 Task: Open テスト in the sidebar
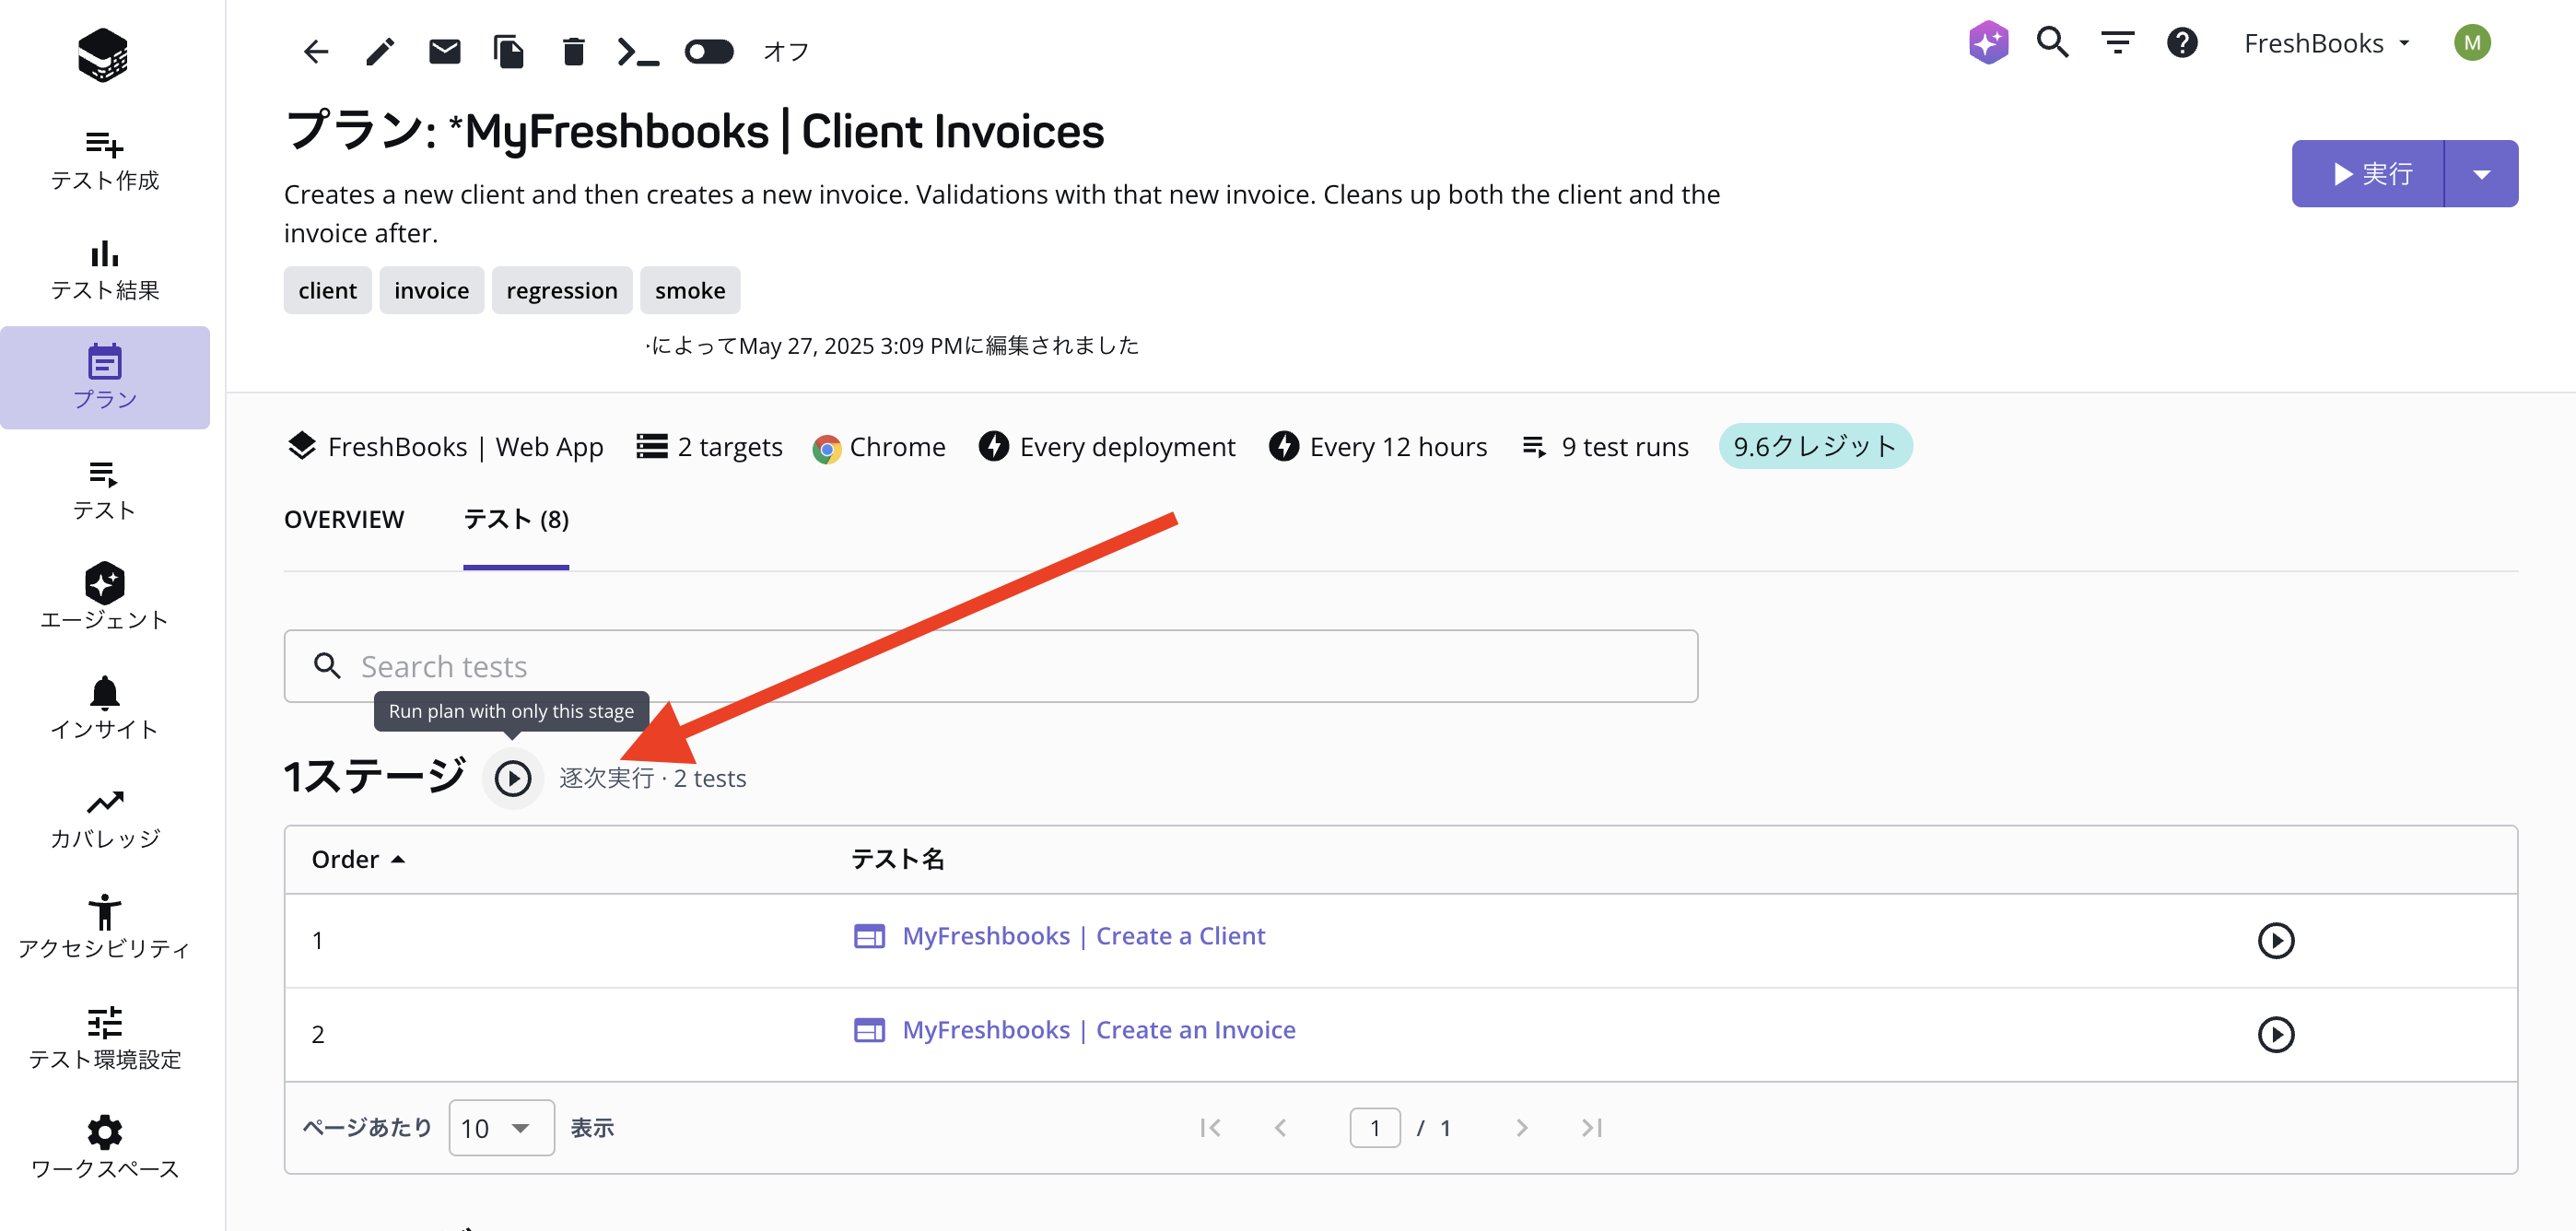105,489
